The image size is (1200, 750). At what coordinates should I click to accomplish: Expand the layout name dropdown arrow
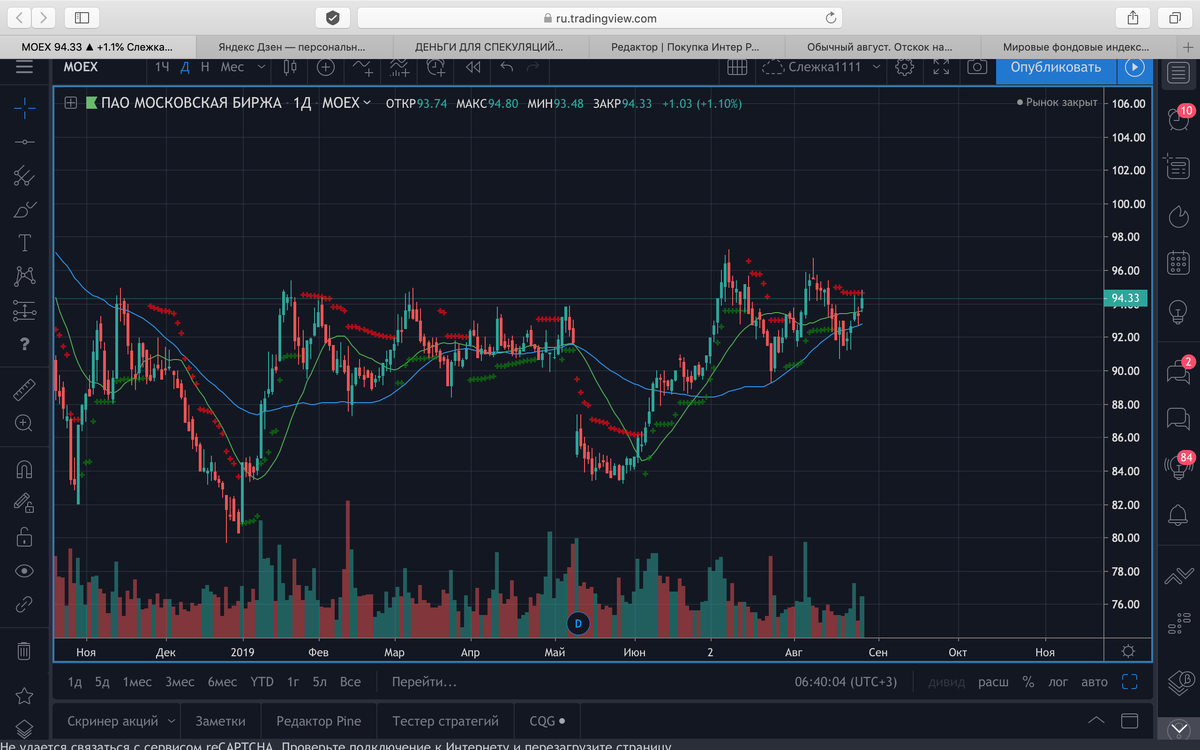876,67
